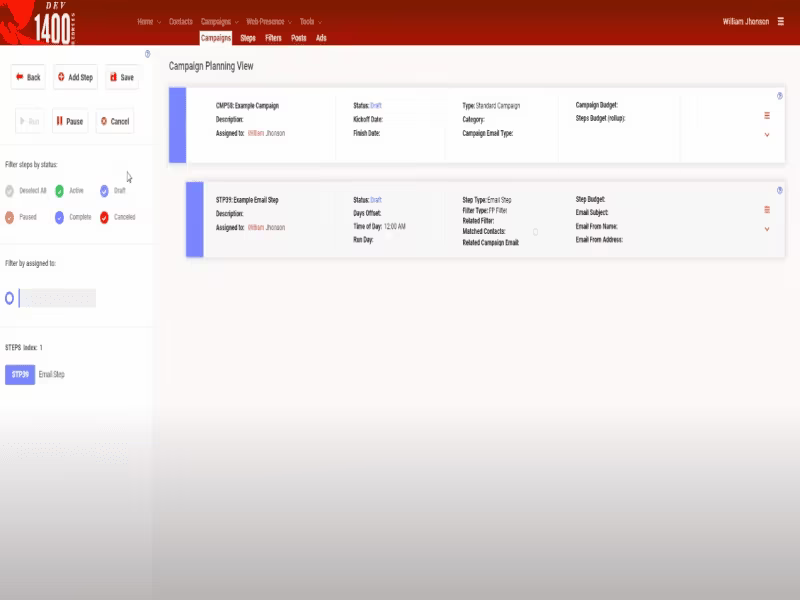This screenshot has height=600, width=800.
Task: Open the help icon above the sidebar buttons
Action: tap(147, 54)
